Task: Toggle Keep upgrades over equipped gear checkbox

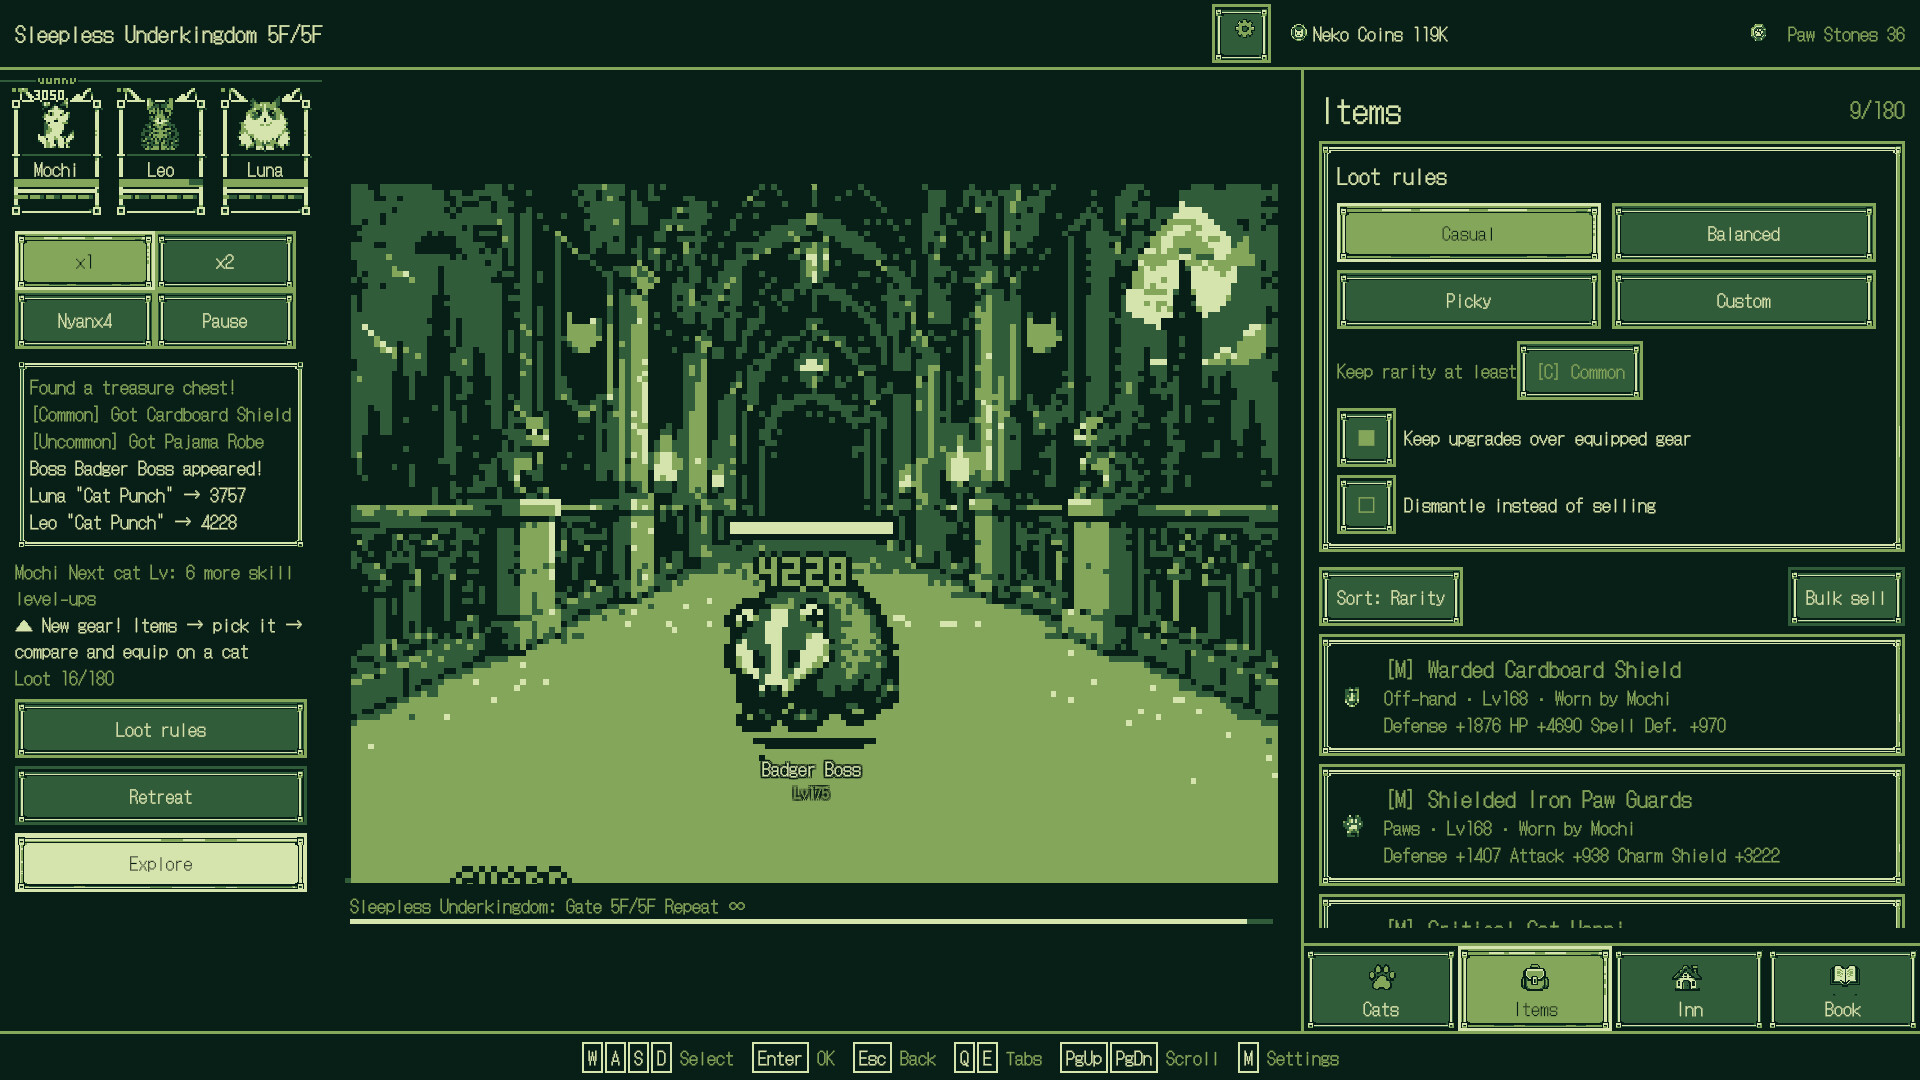Action: coord(1366,438)
